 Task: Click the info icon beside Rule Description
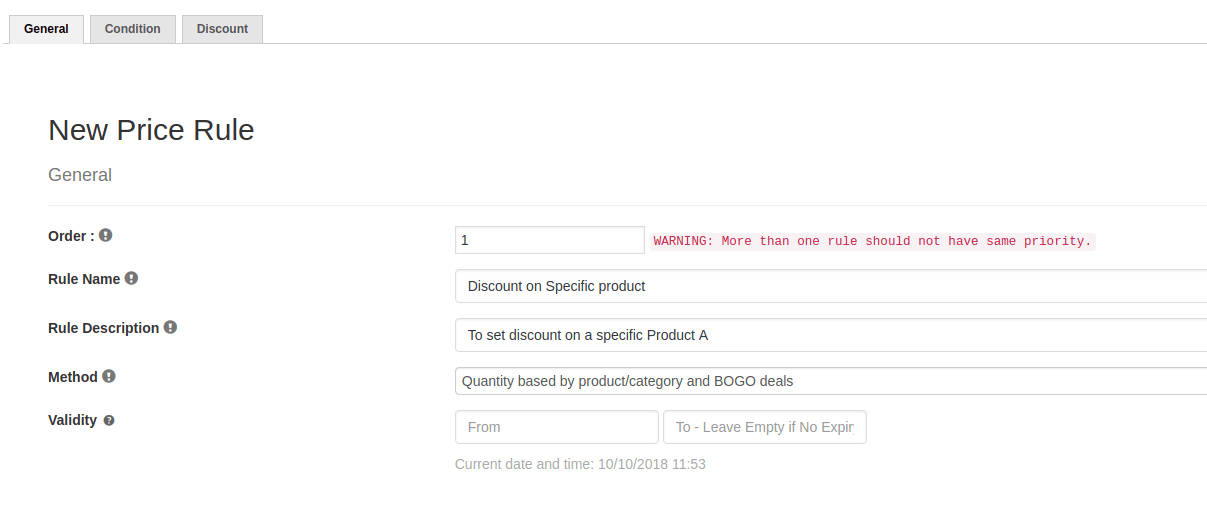170,327
